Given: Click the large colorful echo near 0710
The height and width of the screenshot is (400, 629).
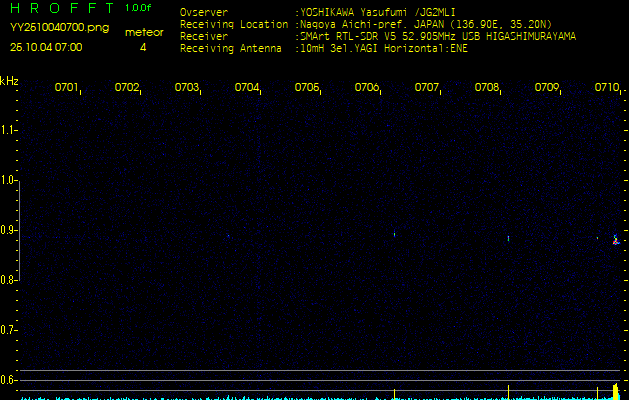Looking at the screenshot, I should 616,240.
